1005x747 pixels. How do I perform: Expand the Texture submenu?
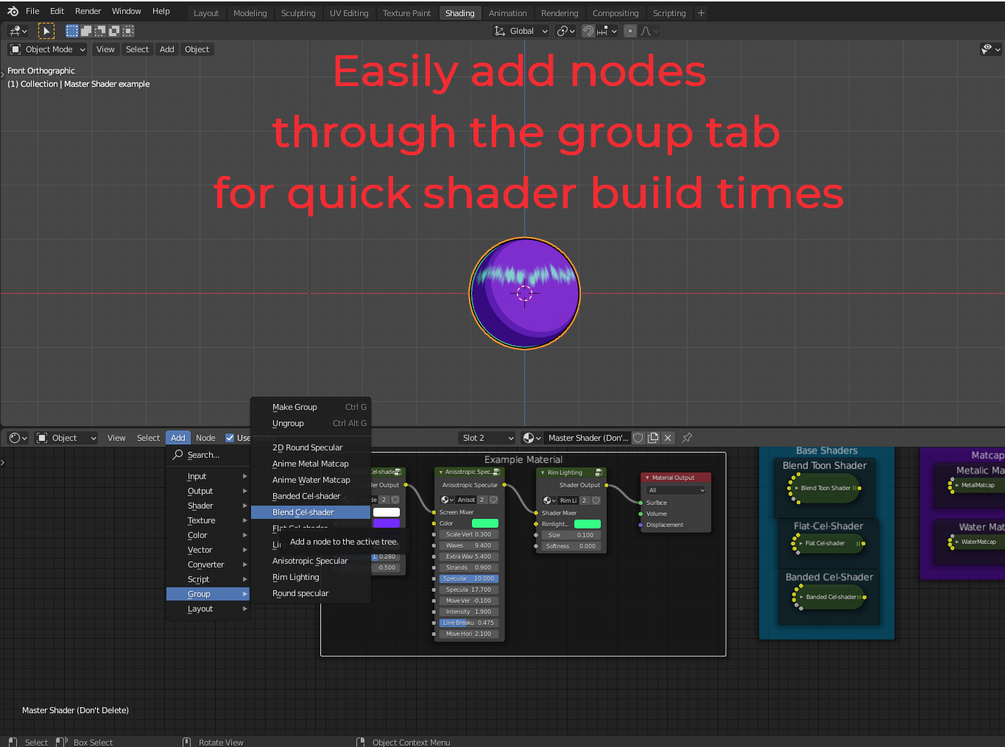tap(208, 521)
